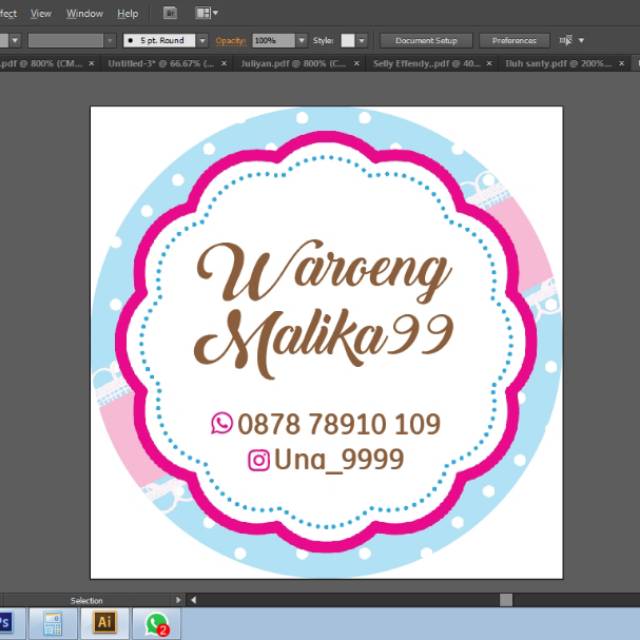Show status bar options beside Selection
This screenshot has height=640, width=640.
pyautogui.click(x=178, y=600)
